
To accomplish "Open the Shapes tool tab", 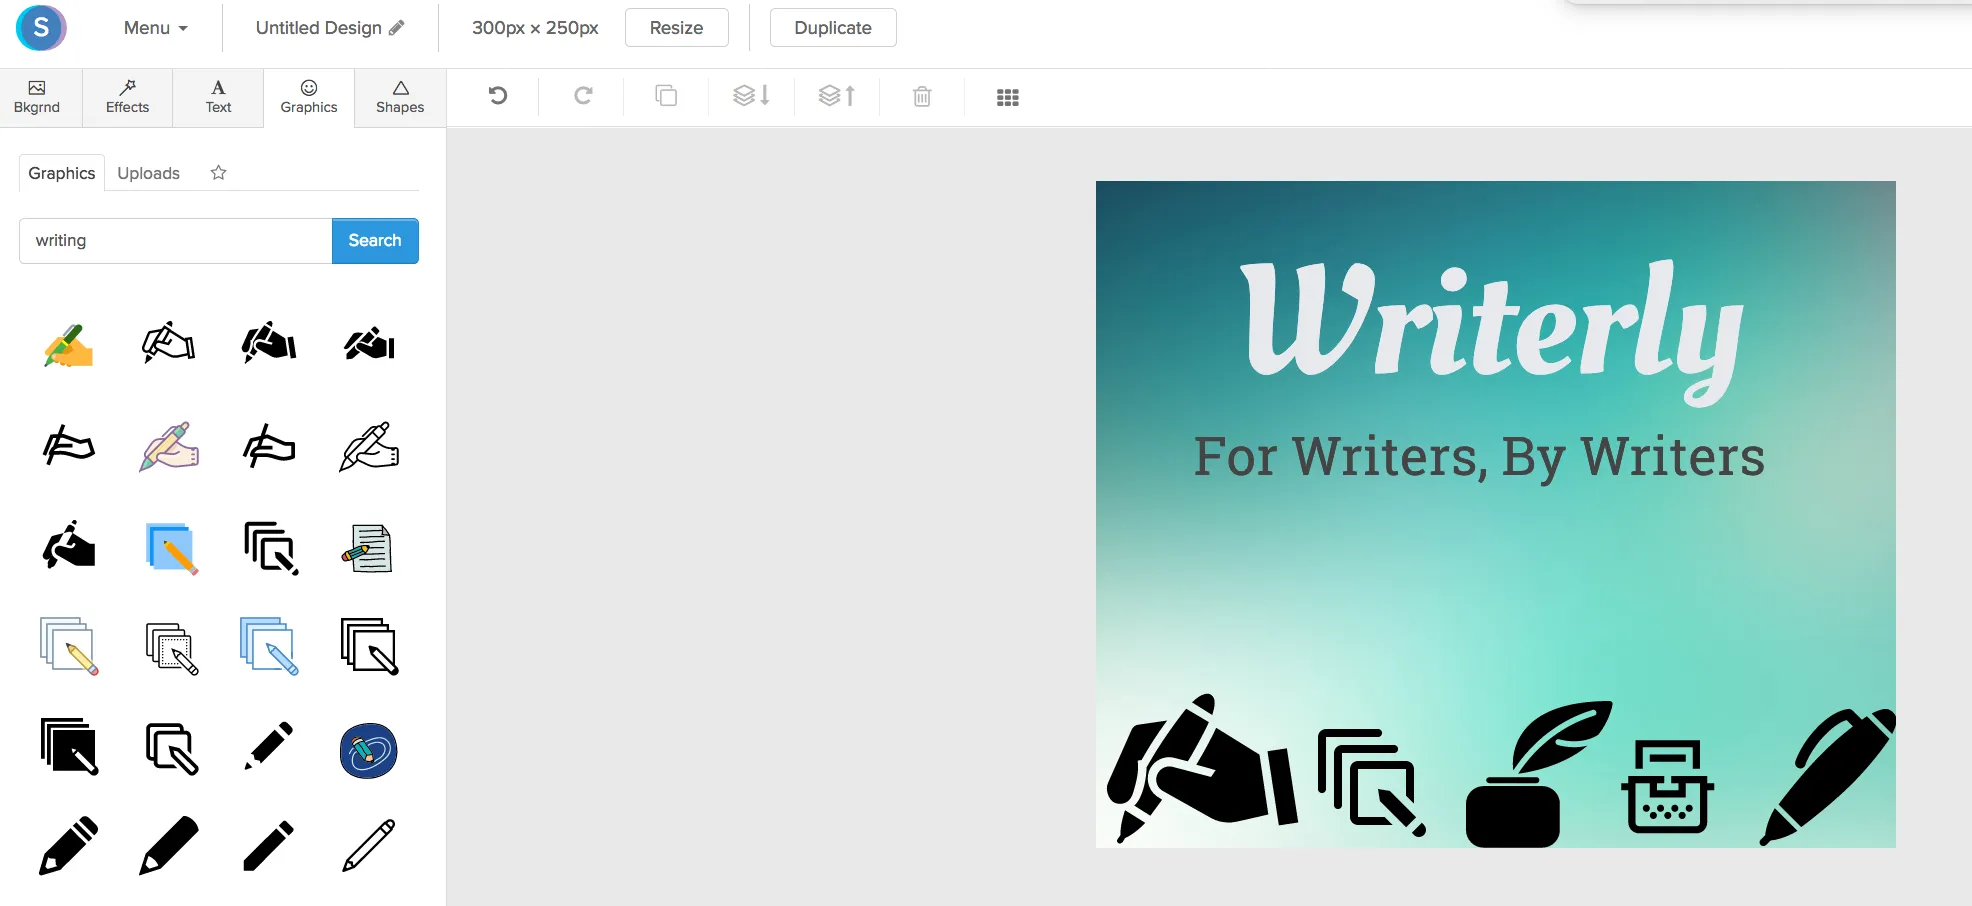I will [400, 97].
